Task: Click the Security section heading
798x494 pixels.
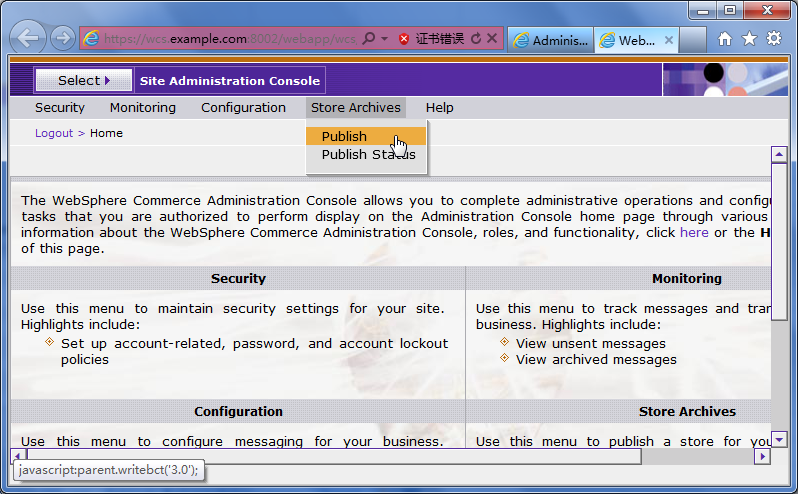Action: 238,279
